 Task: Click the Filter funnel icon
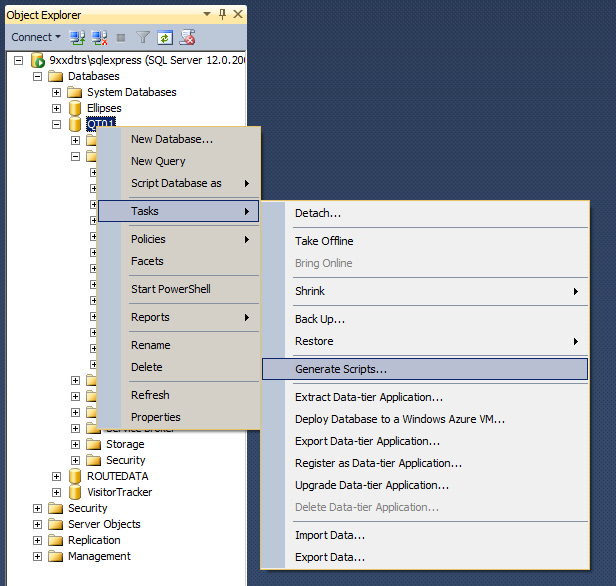(143, 37)
